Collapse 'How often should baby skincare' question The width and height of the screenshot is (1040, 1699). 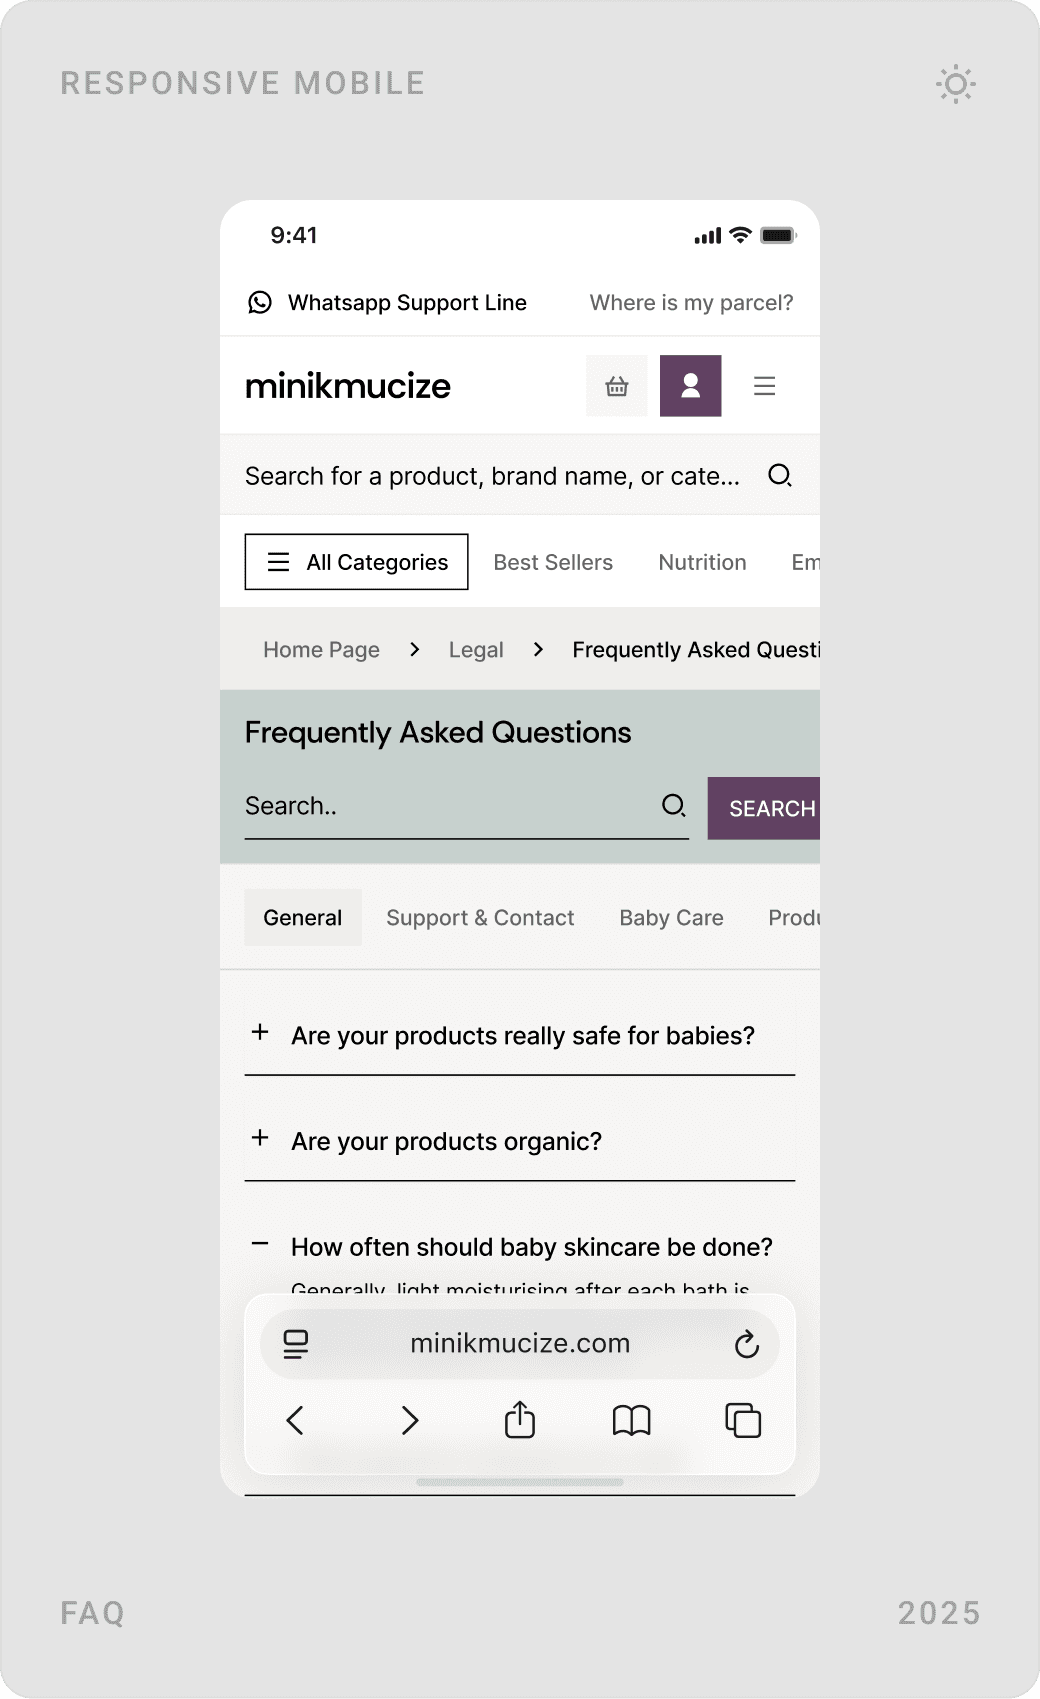tap(260, 1245)
